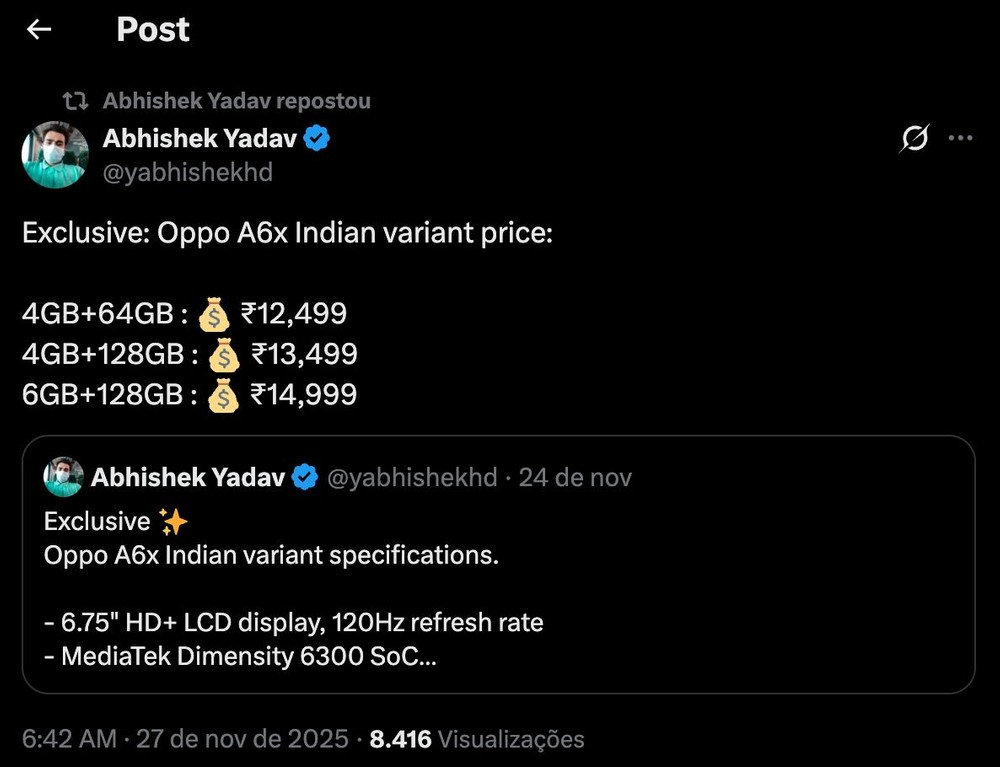
Task: Click verified badge inside the quoted post
Action: pos(304,478)
